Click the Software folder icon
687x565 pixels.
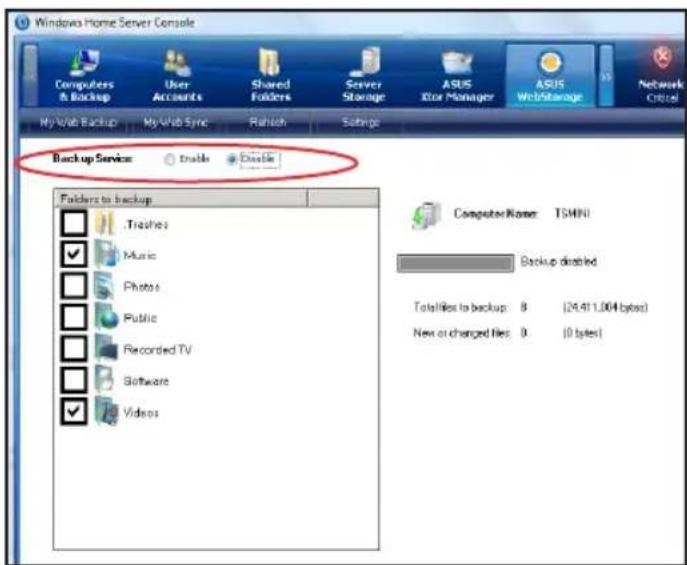105,380
